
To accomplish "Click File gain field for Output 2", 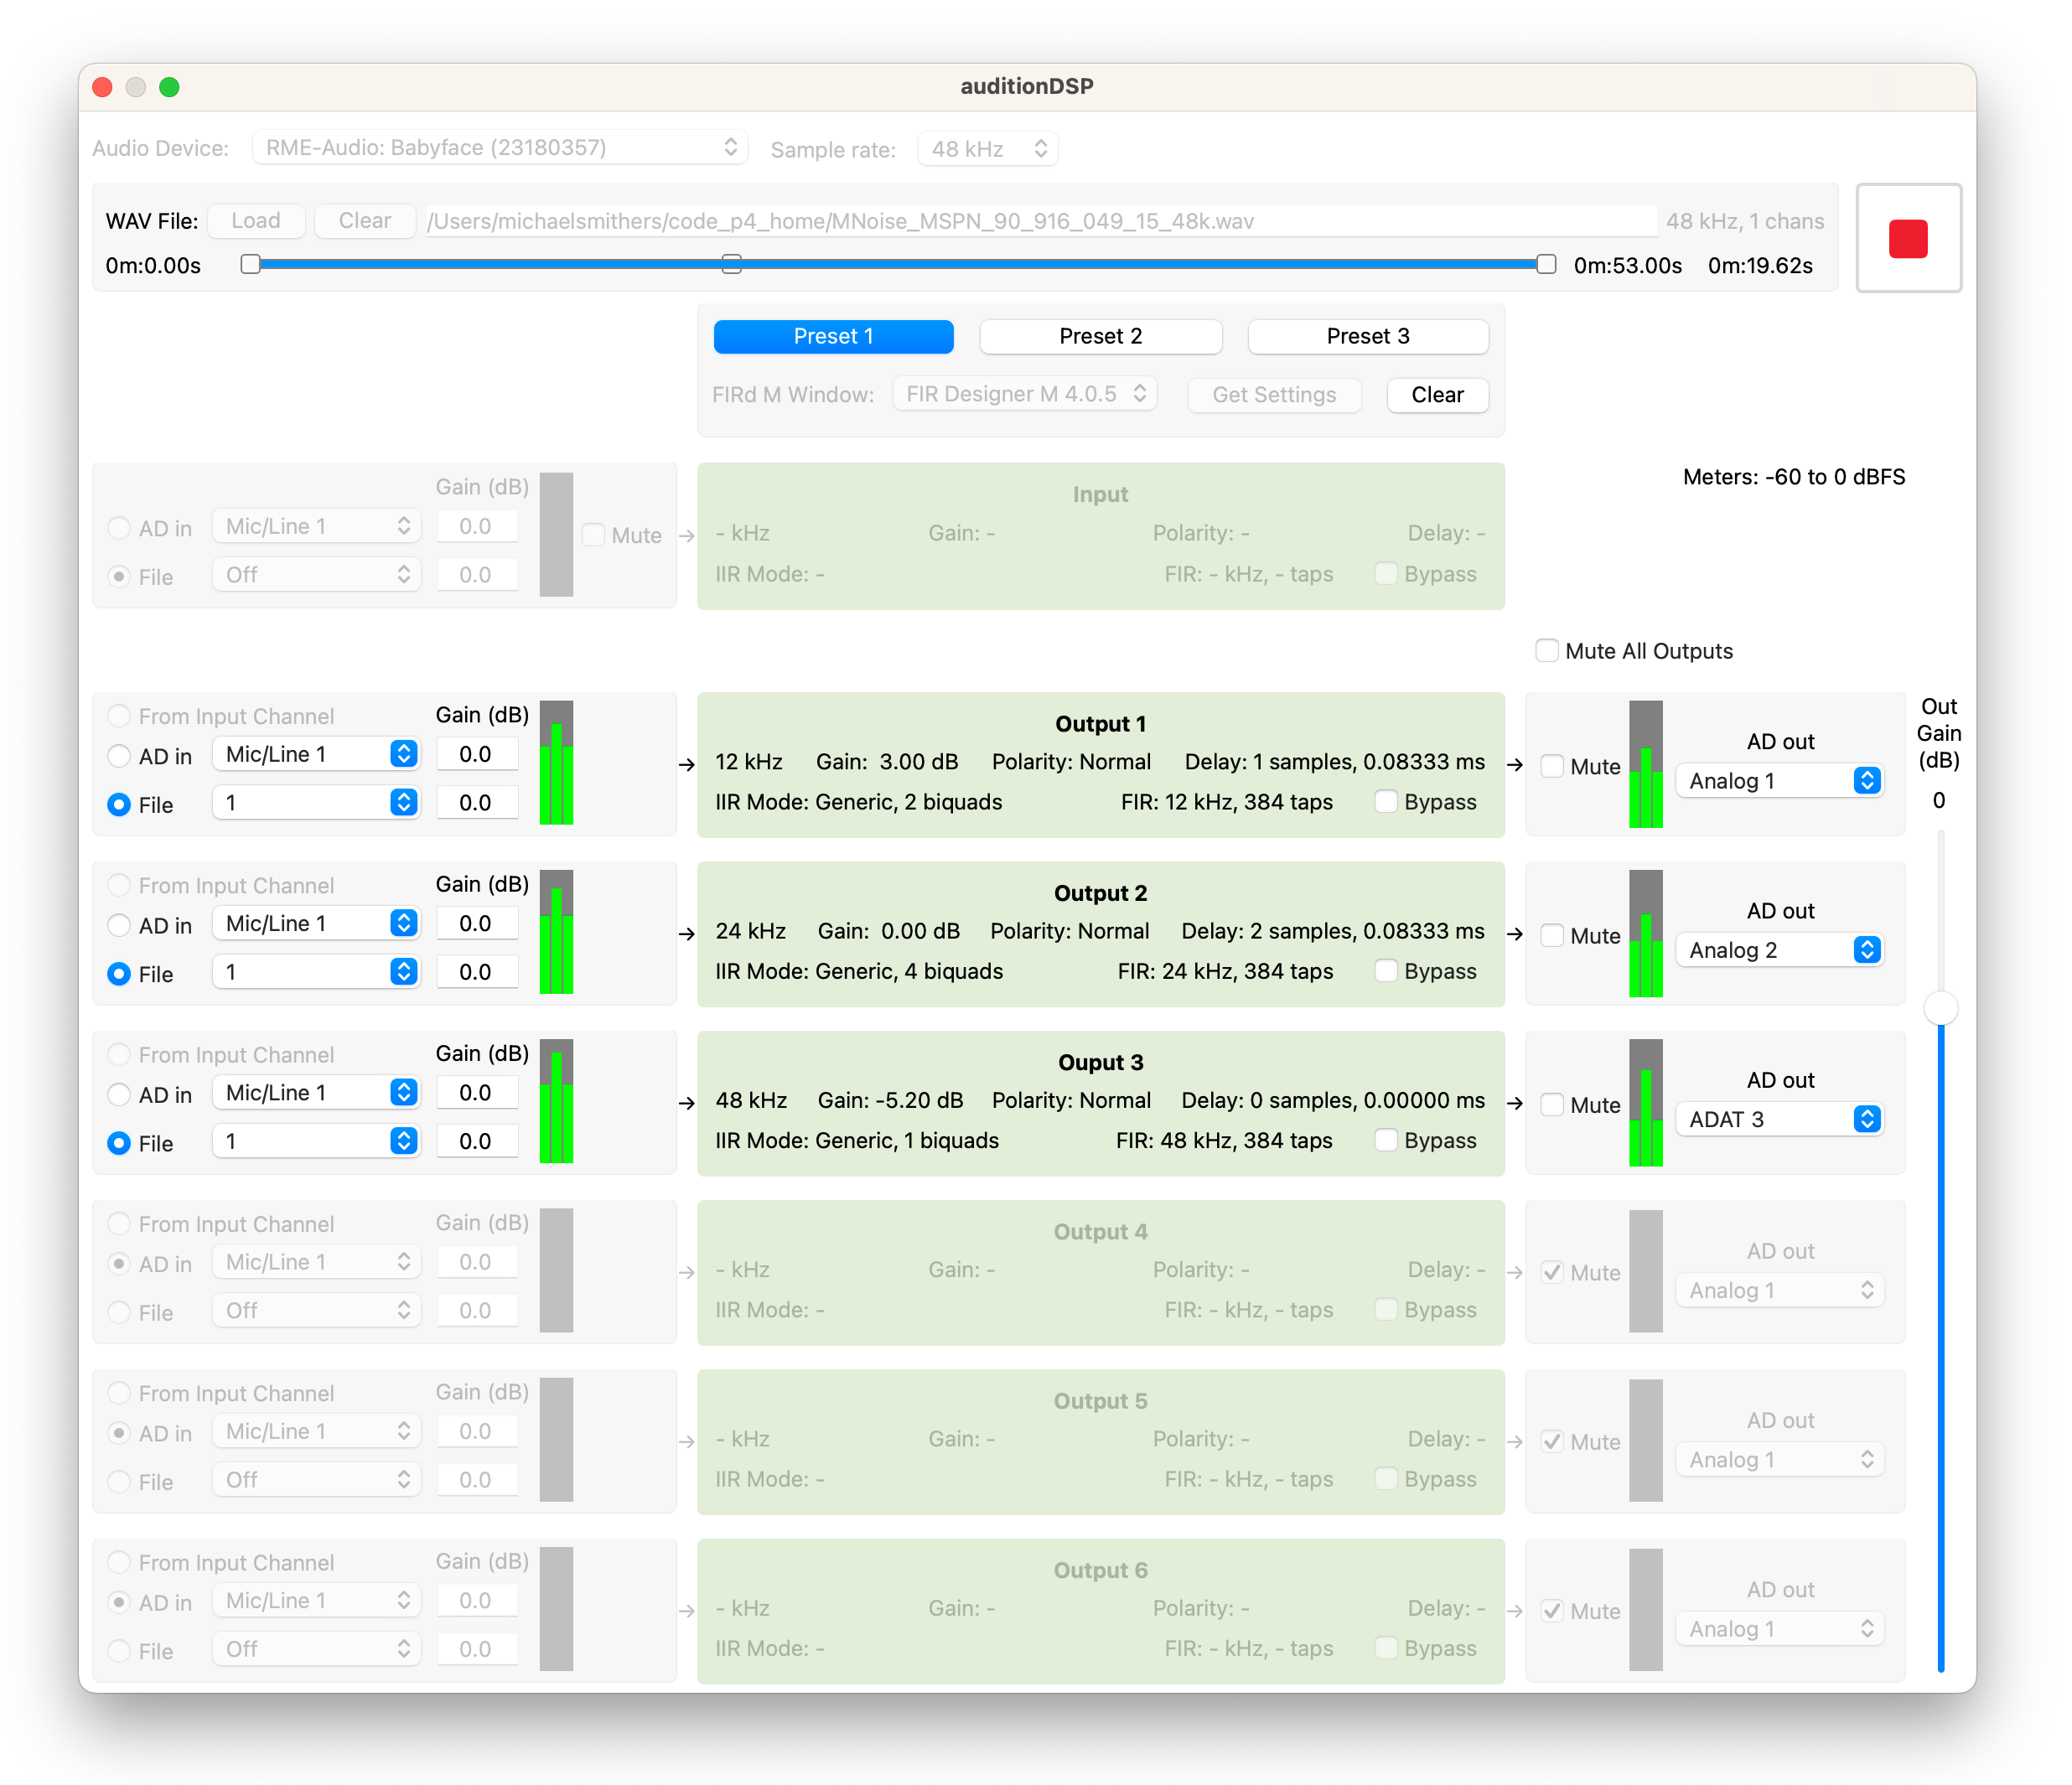I will coord(476,972).
